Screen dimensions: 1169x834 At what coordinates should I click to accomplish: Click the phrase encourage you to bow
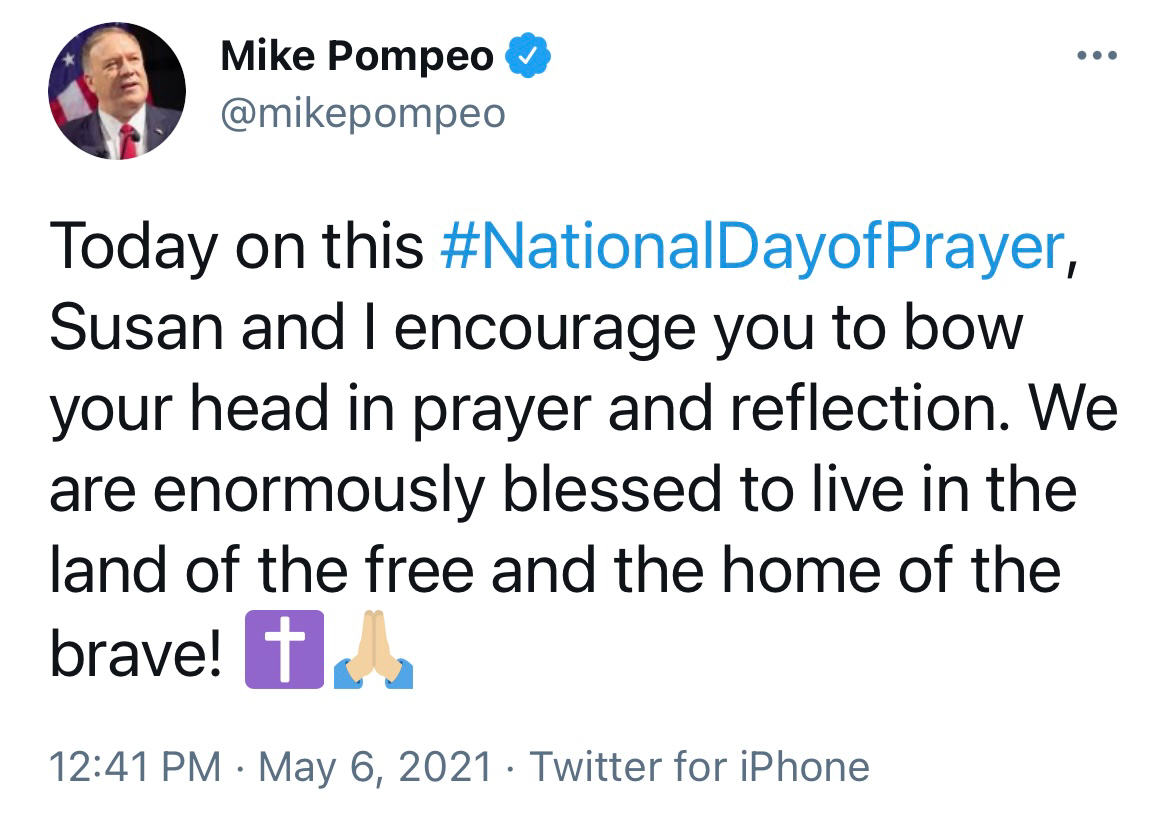point(708,330)
